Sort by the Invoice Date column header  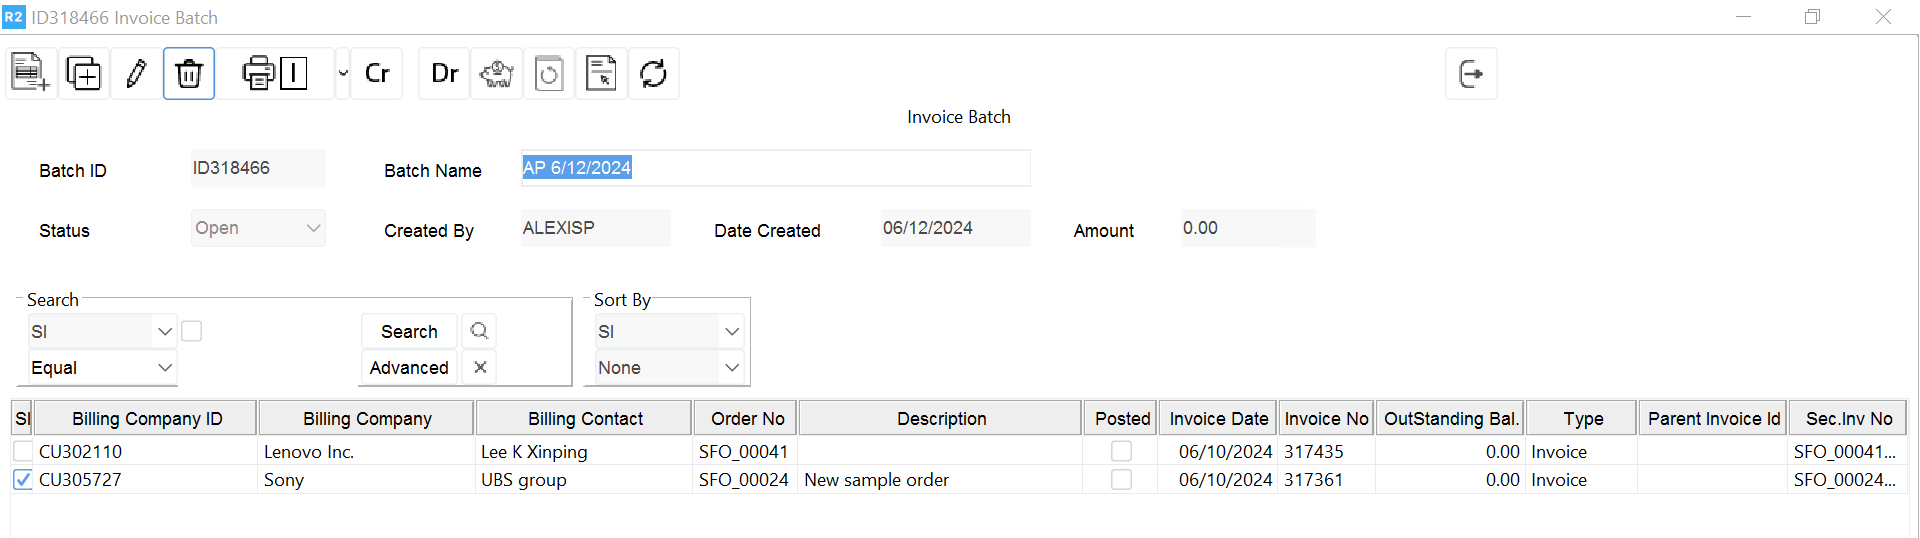point(1218,418)
